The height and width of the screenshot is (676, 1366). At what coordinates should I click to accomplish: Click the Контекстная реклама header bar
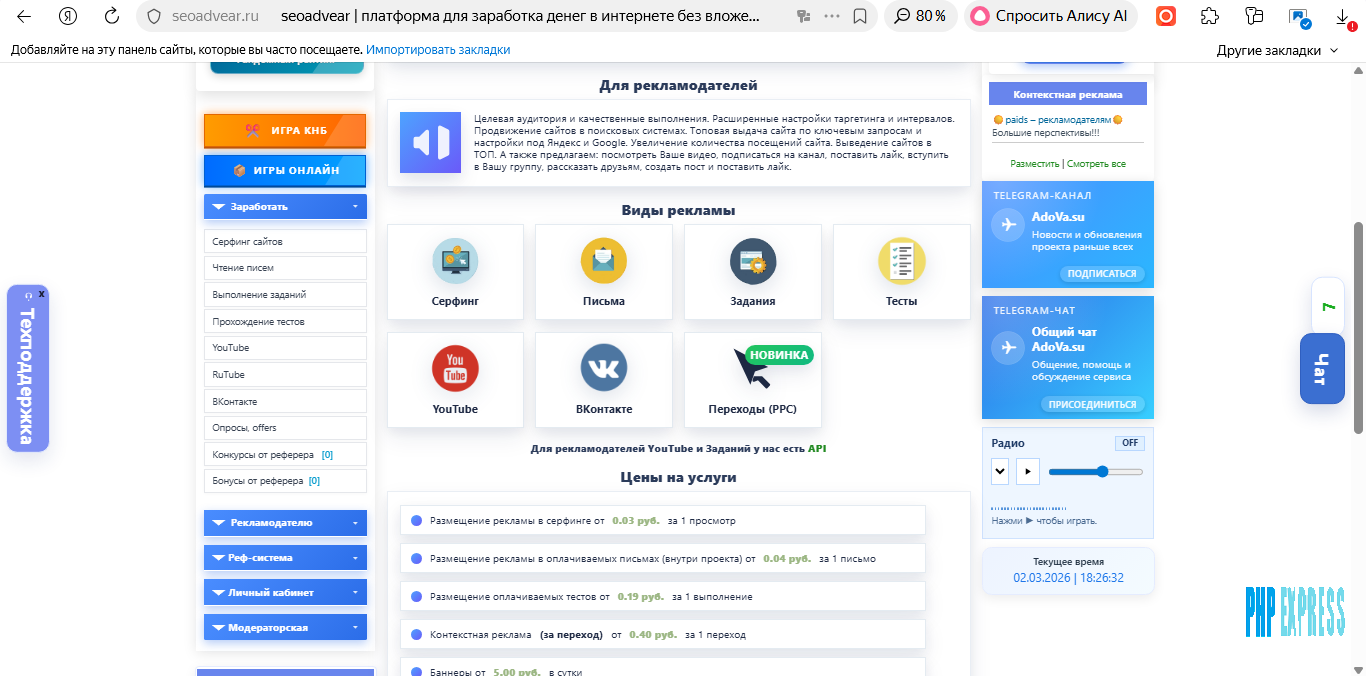pyautogui.click(x=1067, y=94)
